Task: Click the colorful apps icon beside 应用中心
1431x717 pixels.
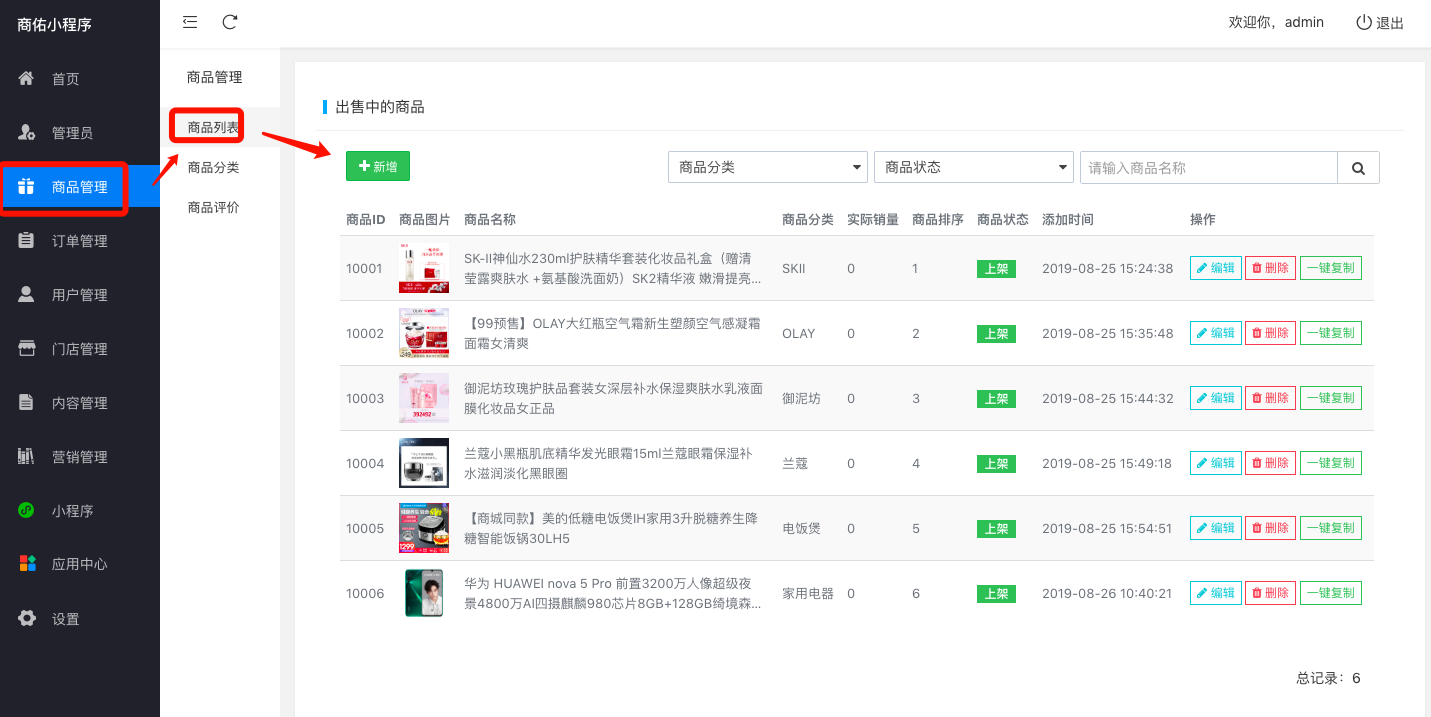Action: pos(27,564)
